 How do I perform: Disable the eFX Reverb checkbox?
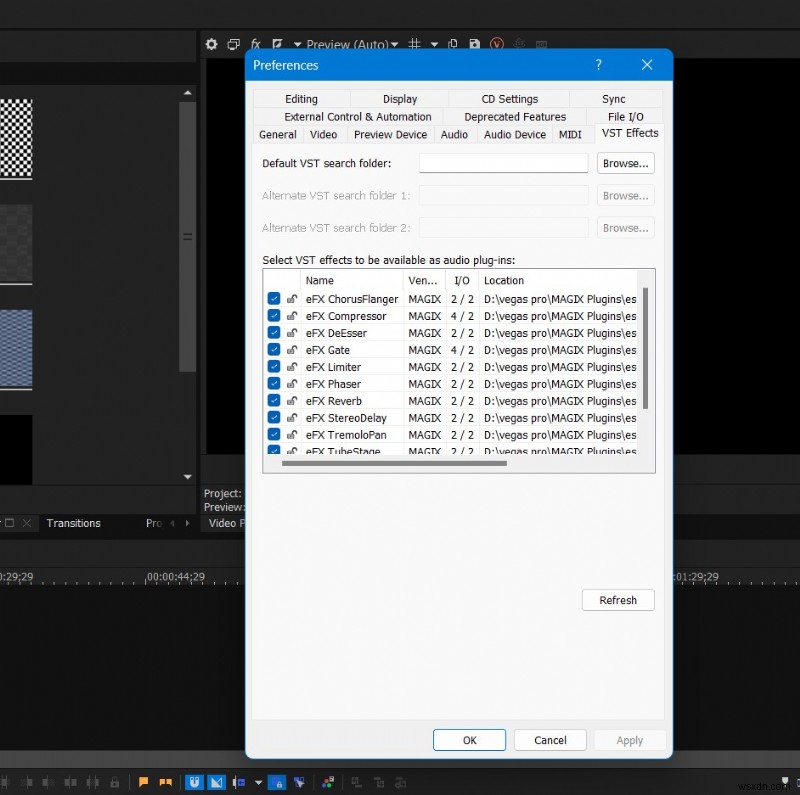[x=274, y=400]
